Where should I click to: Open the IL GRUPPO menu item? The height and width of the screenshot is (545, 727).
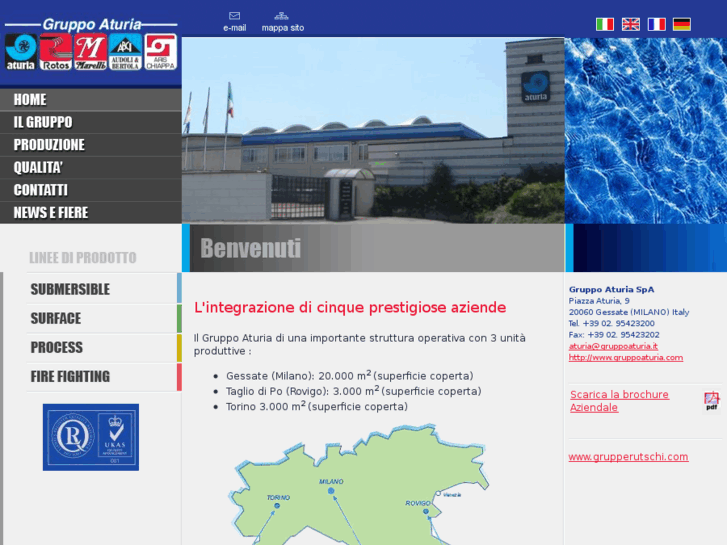pos(90,122)
